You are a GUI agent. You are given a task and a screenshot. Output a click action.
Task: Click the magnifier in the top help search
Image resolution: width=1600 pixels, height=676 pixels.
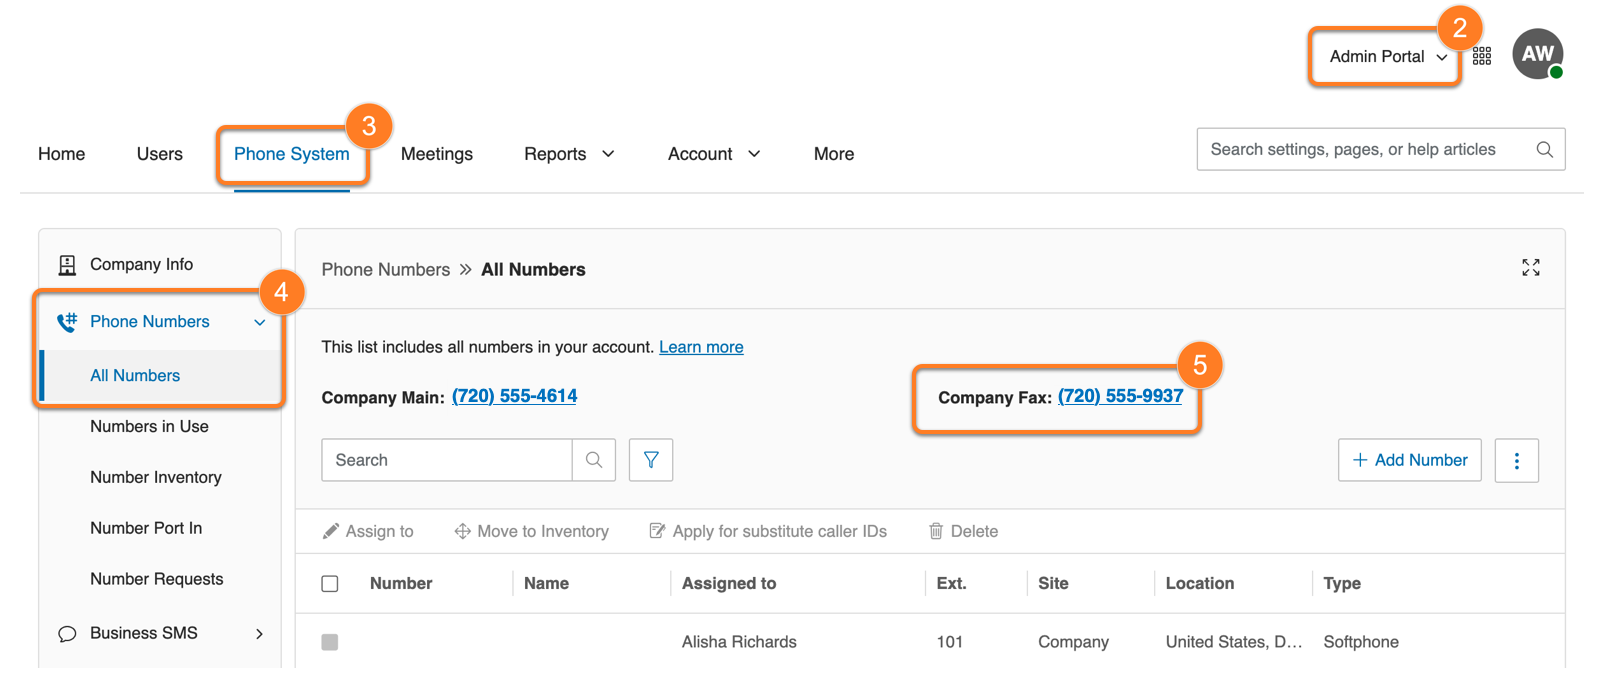pyautogui.click(x=1544, y=150)
